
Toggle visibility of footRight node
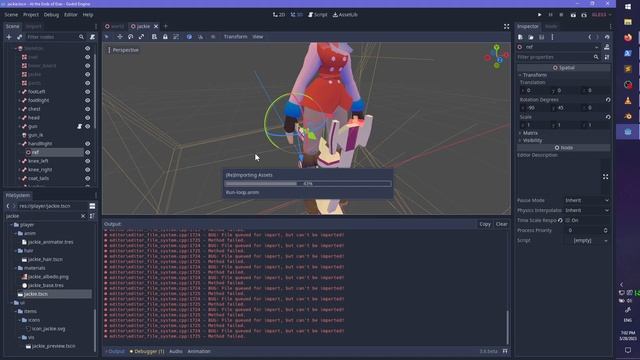coord(87,100)
